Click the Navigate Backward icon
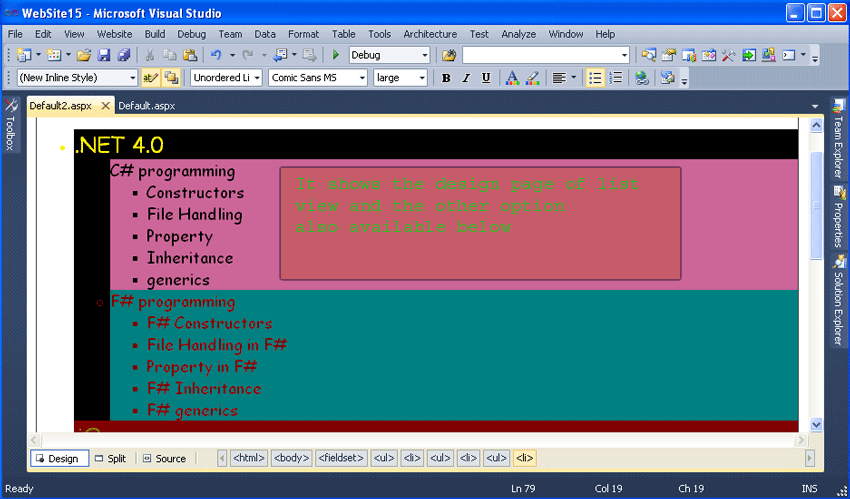The height and width of the screenshot is (499, 850). [x=280, y=55]
